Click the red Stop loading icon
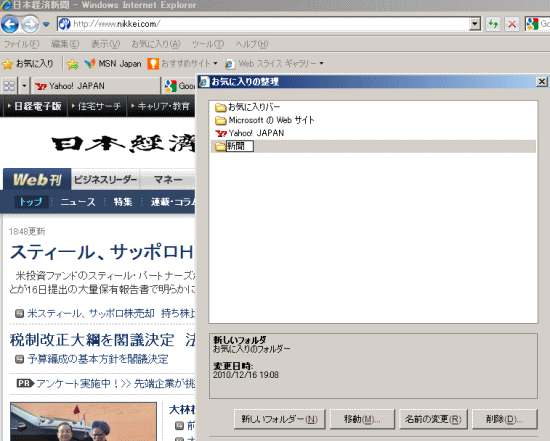550x441 pixels. [x=512, y=24]
